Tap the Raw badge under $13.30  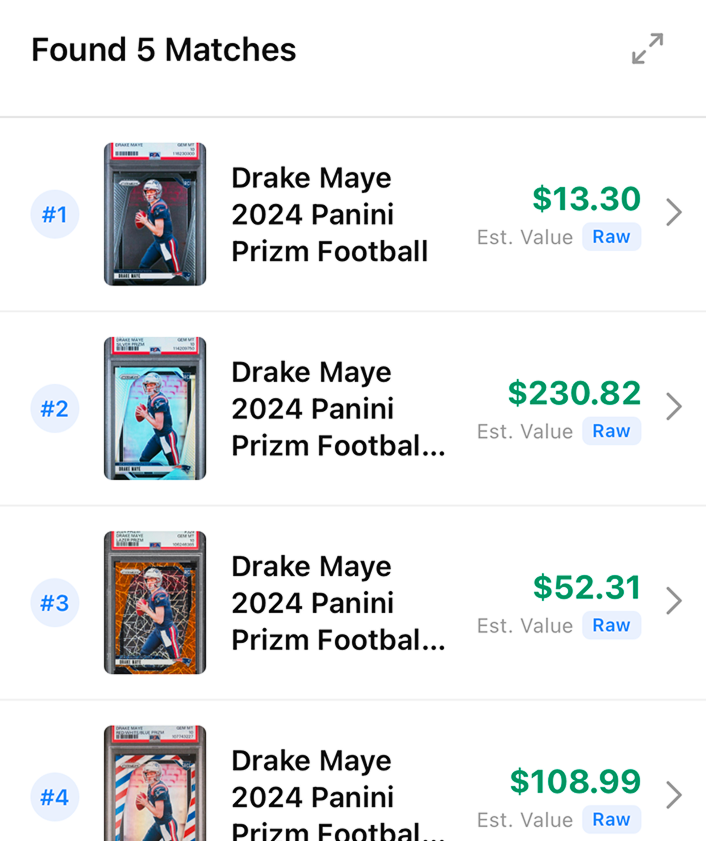(x=611, y=237)
